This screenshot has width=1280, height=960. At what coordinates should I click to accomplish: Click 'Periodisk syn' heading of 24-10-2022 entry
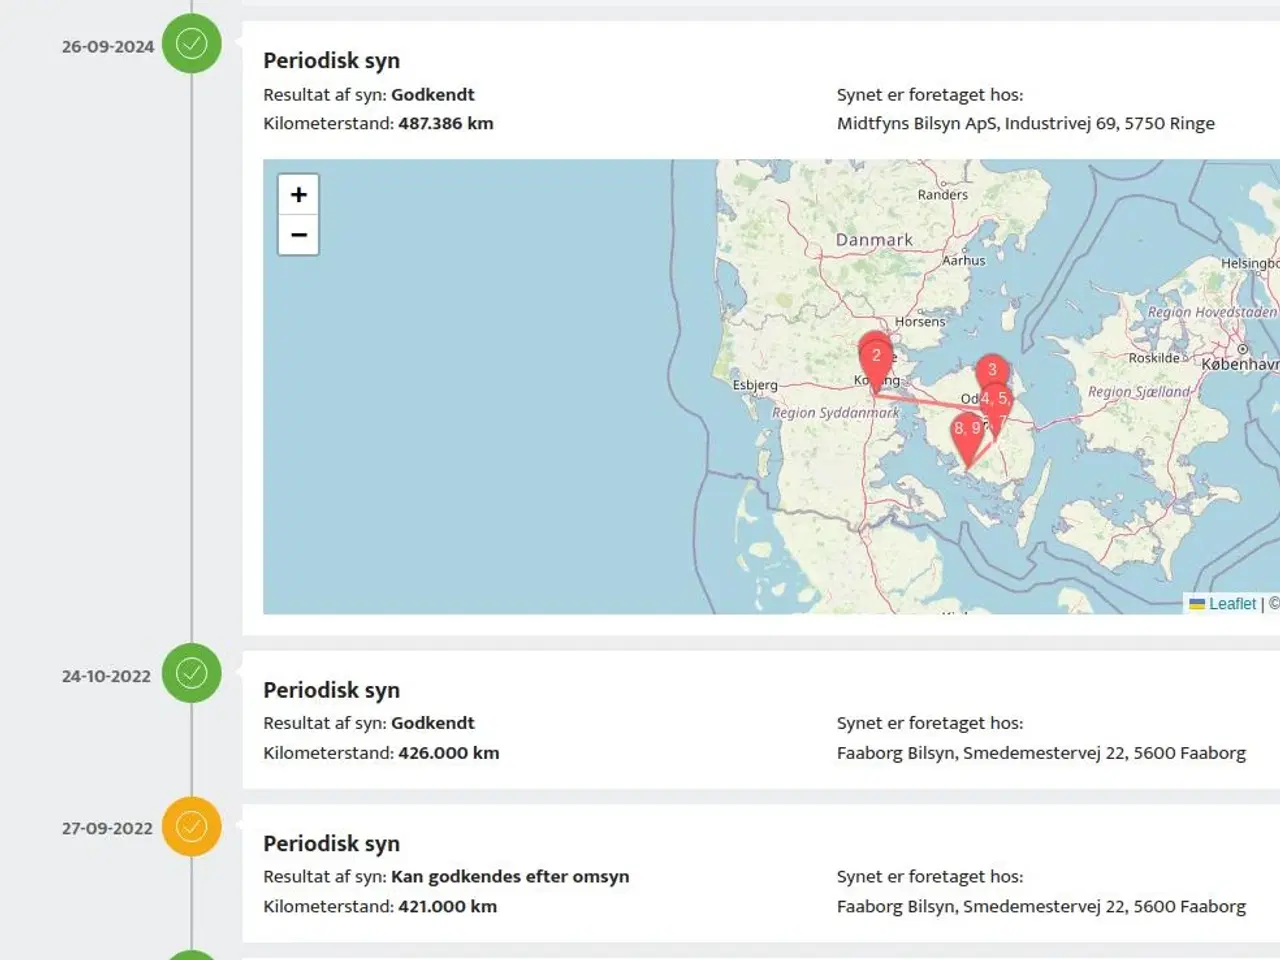[331, 690]
